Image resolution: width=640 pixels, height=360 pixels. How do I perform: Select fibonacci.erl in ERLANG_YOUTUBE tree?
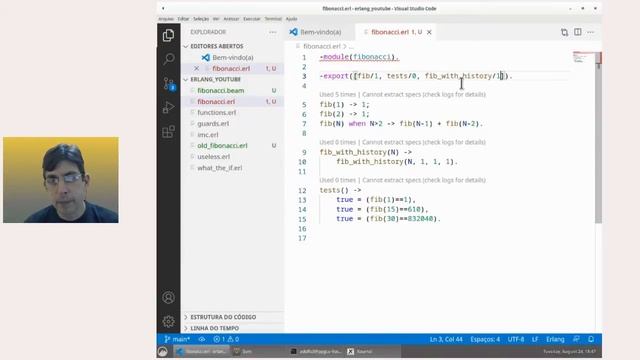(216, 102)
